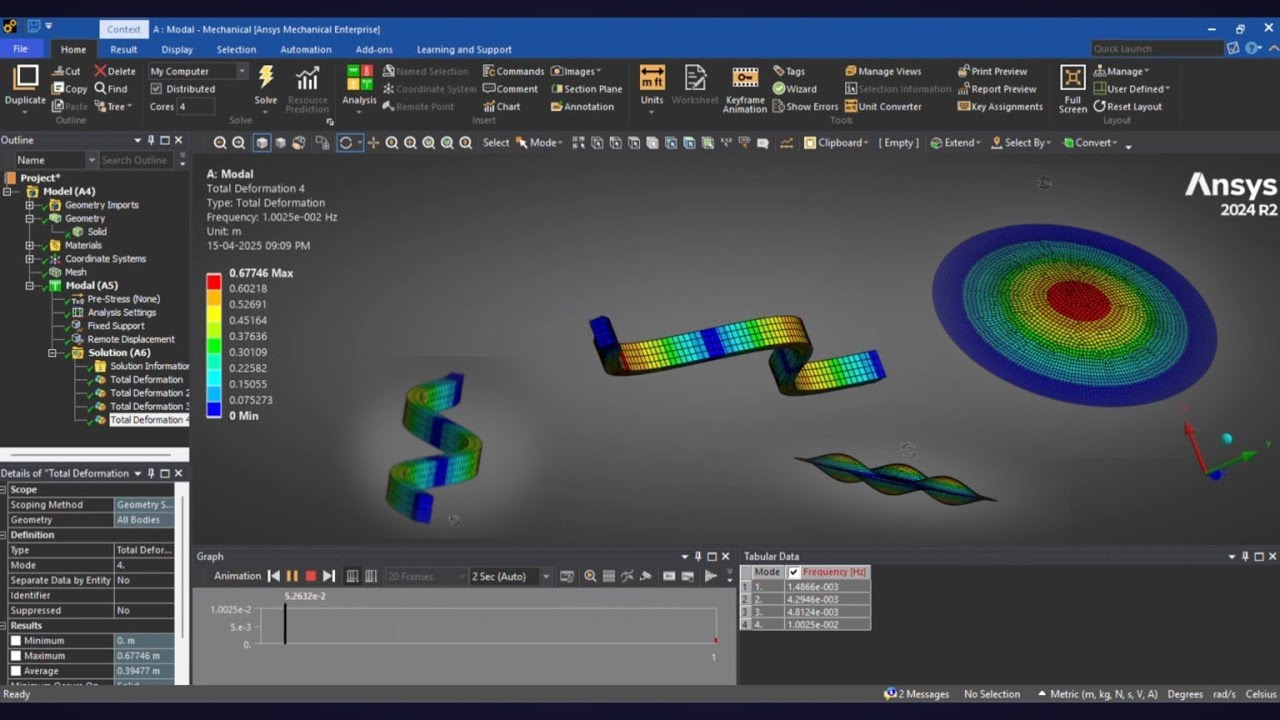Toggle the Average result checkbox

click(15, 671)
